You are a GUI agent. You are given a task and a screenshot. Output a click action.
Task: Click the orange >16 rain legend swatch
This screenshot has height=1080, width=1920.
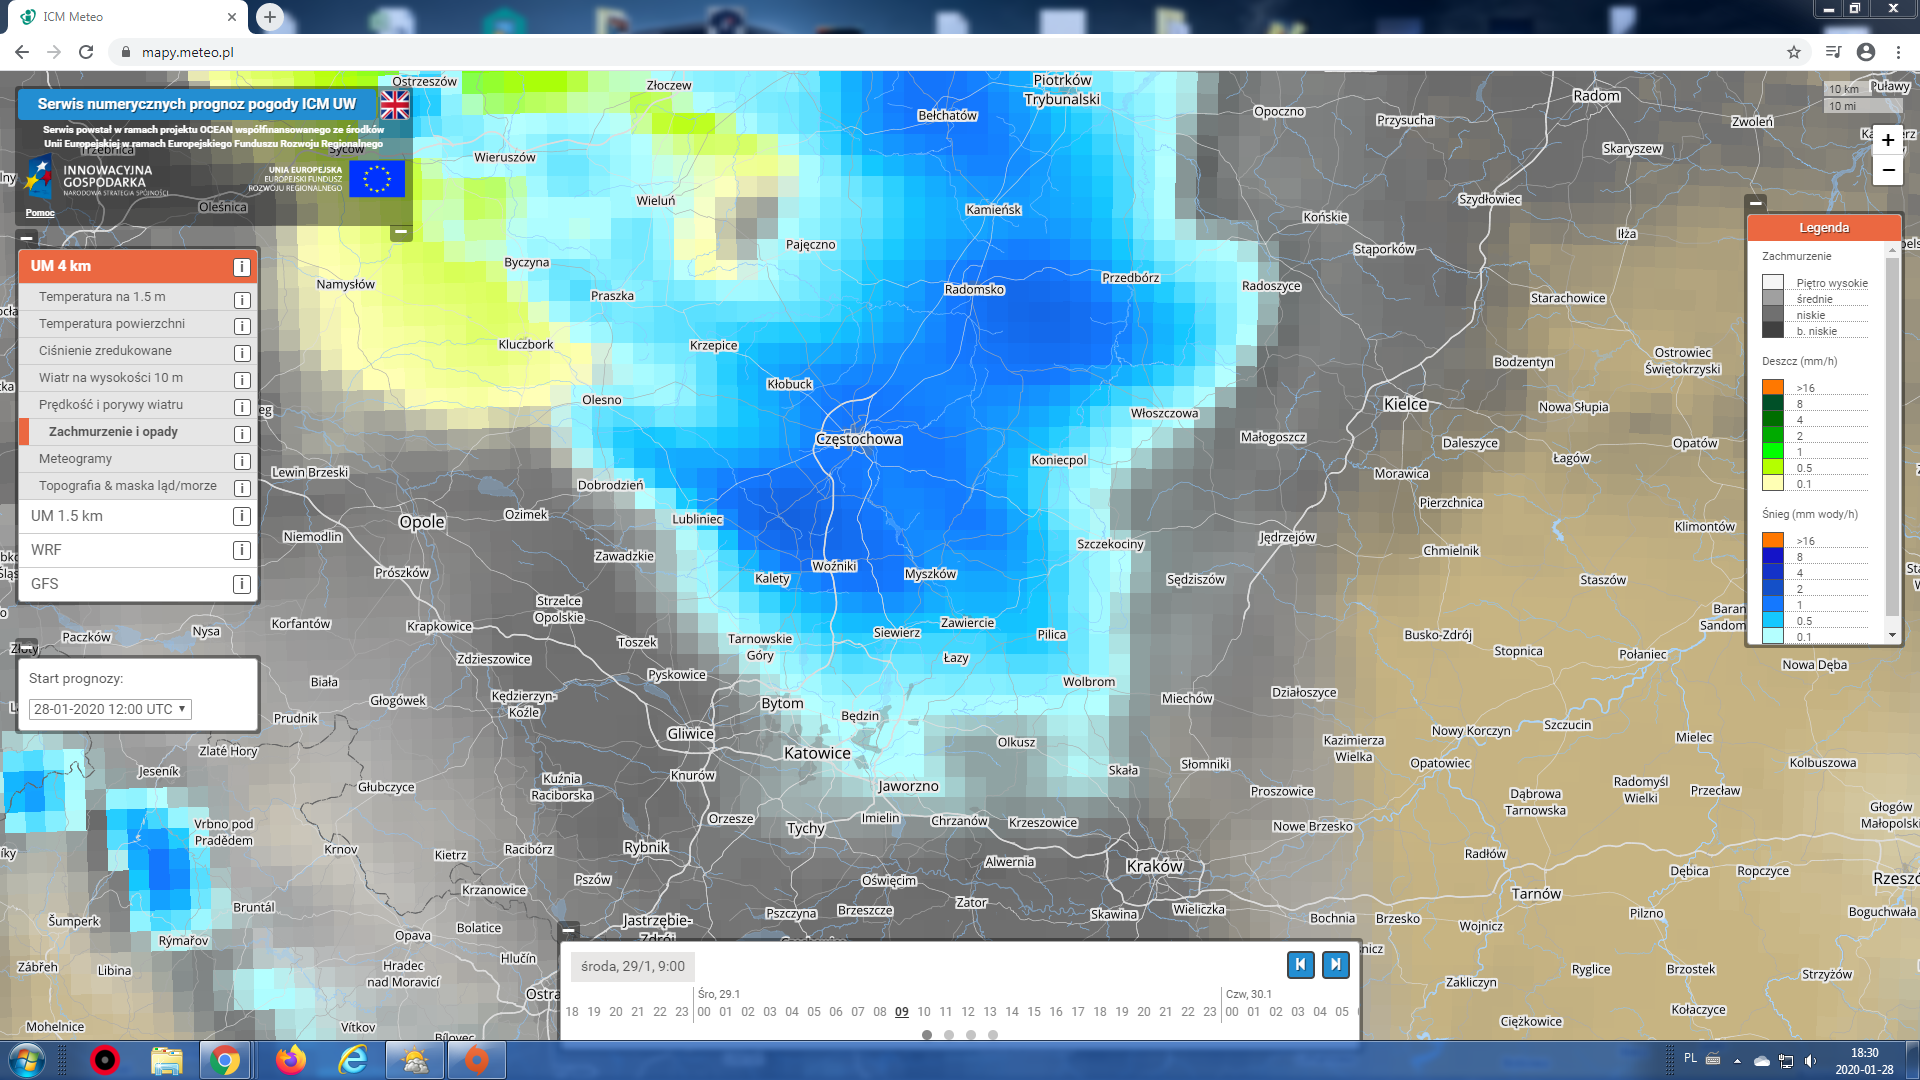pyautogui.click(x=1773, y=387)
